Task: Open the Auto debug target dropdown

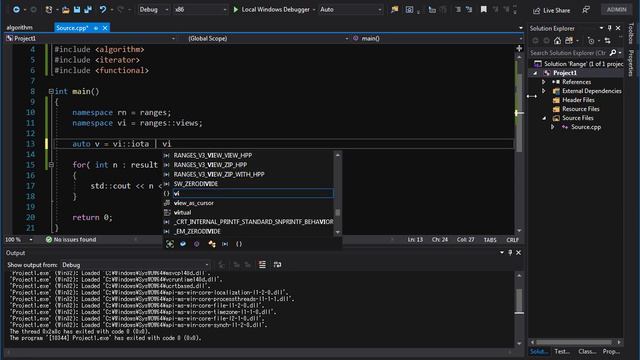Action: (351, 9)
